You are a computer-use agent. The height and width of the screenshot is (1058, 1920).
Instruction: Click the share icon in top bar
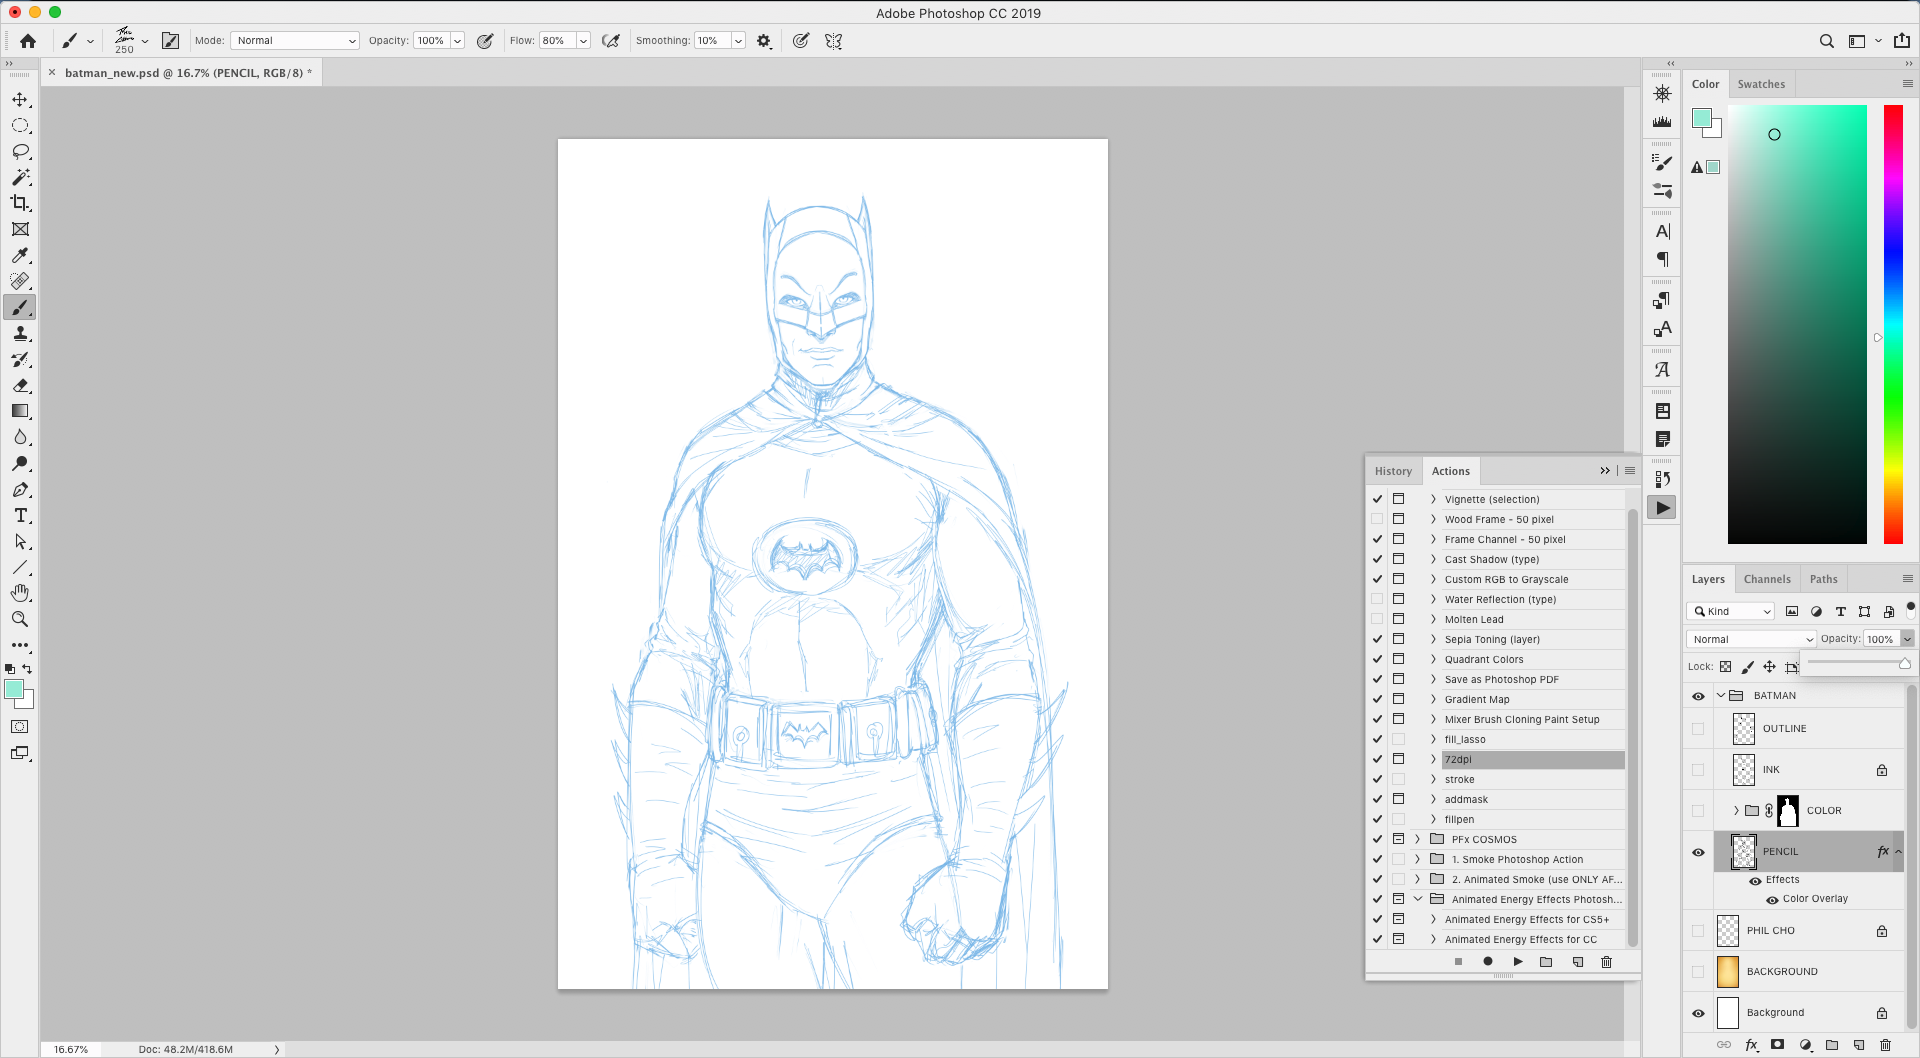point(1902,41)
